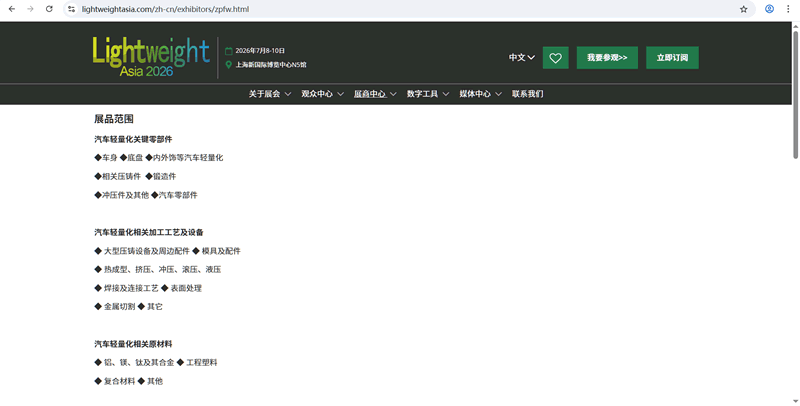Image resolution: width=800 pixels, height=406 pixels.
Task: Open the browser profile avatar icon
Action: pos(769,9)
